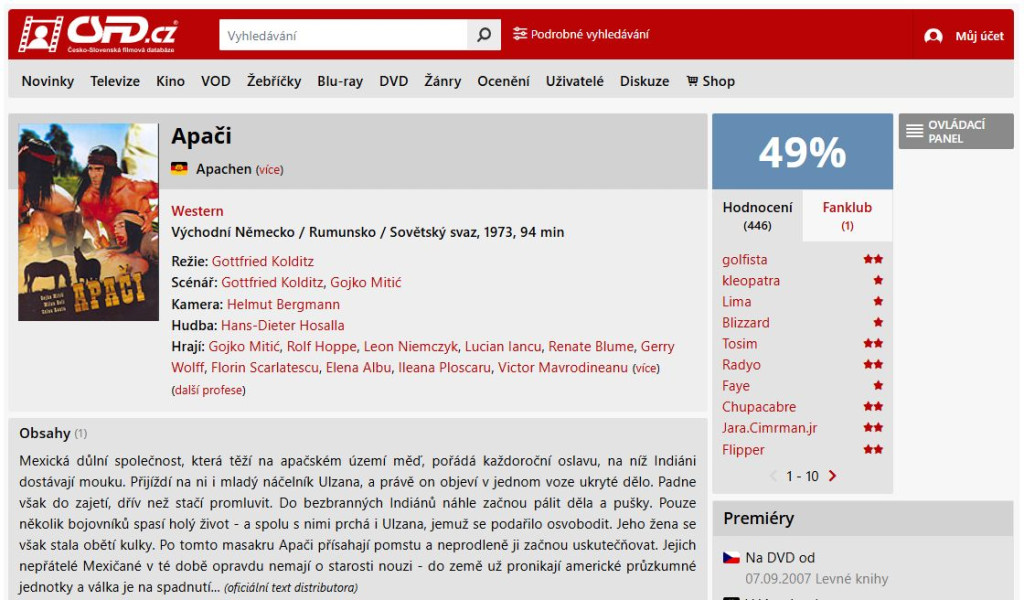Open the Ovládací panel menu
The image size is (1024, 600).
[x=956, y=131]
